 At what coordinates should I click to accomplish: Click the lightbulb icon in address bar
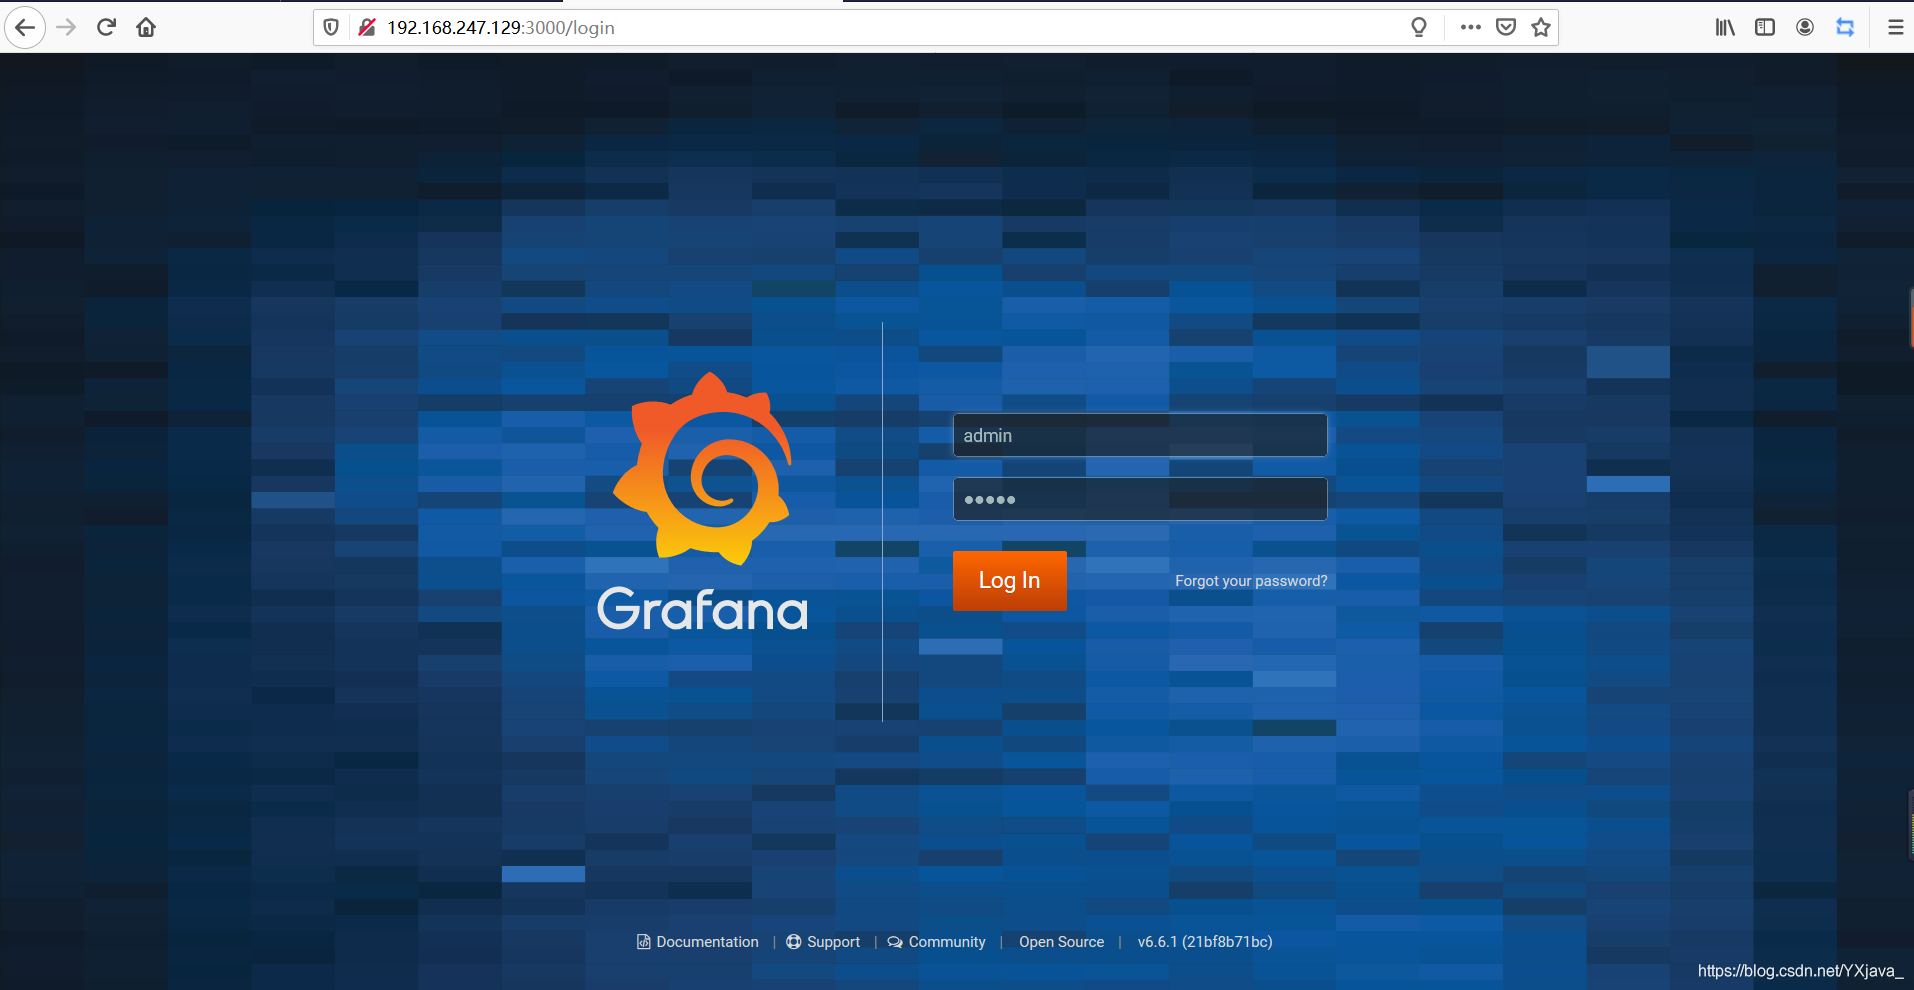pyautogui.click(x=1419, y=27)
